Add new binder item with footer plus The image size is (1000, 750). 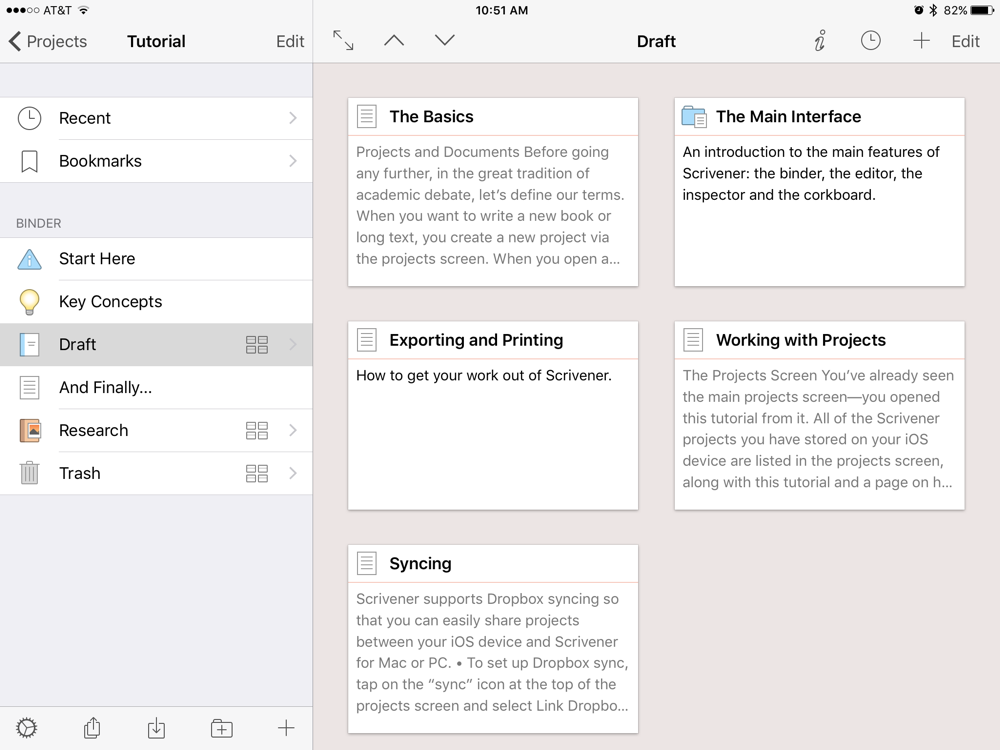tap(286, 728)
